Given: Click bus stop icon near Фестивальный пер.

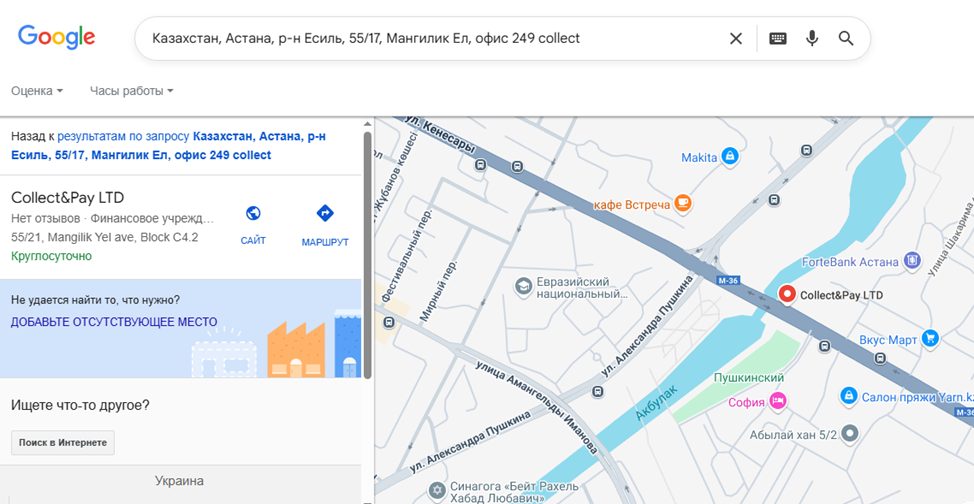Looking at the screenshot, I should [x=389, y=322].
